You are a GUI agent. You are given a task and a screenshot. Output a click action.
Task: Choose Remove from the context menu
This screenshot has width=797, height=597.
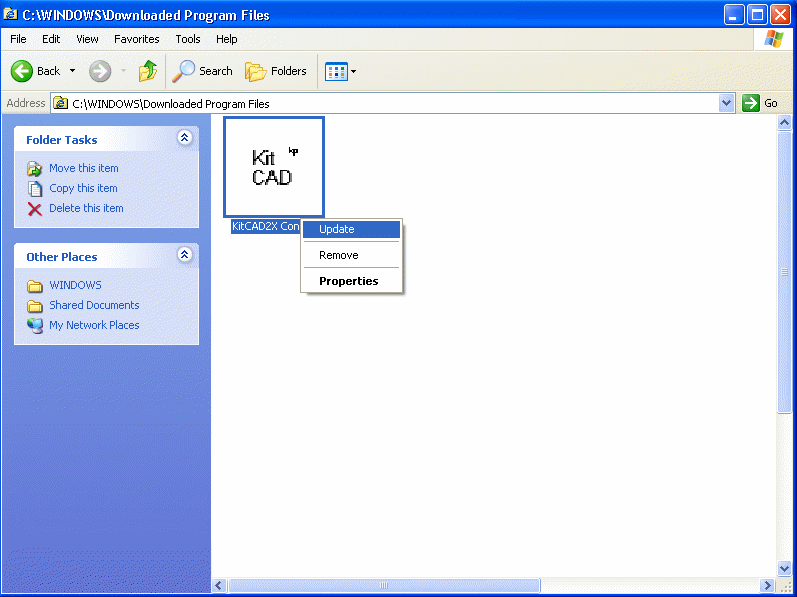(351, 255)
